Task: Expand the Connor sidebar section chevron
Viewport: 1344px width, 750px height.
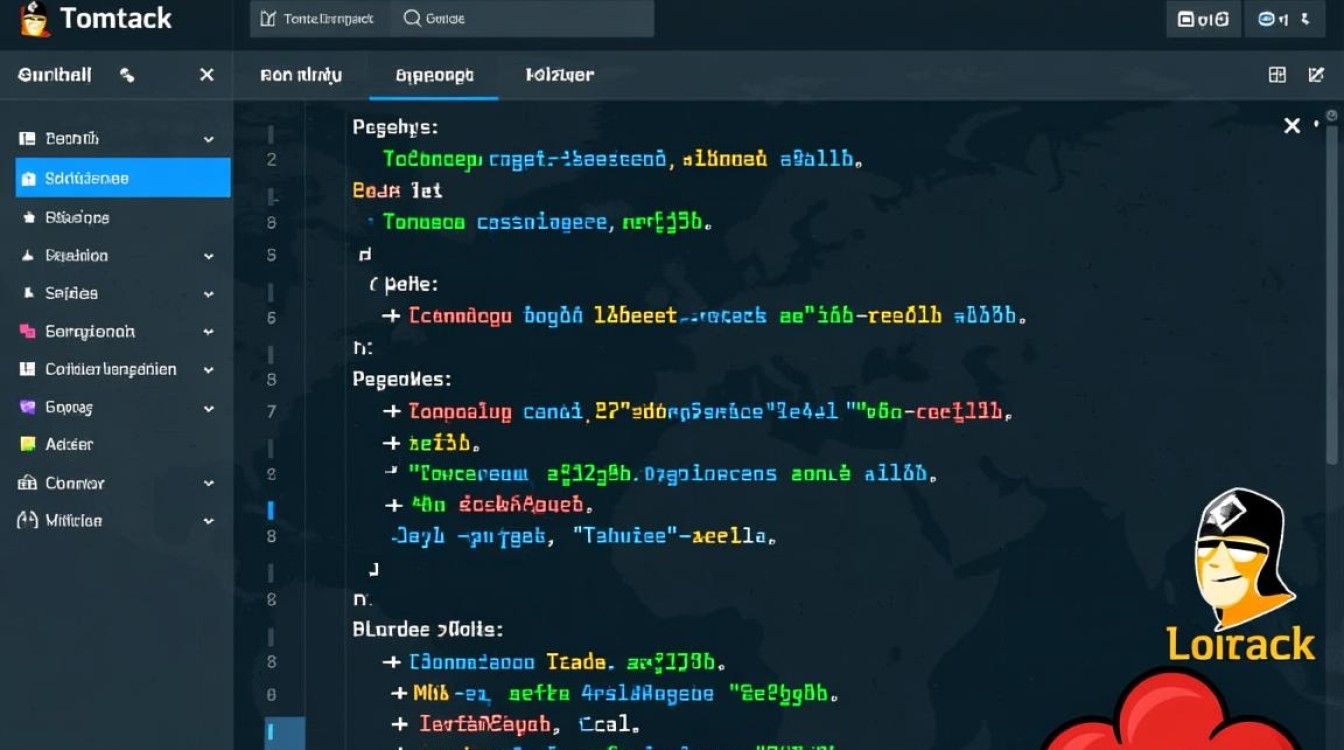Action: click(x=209, y=484)
